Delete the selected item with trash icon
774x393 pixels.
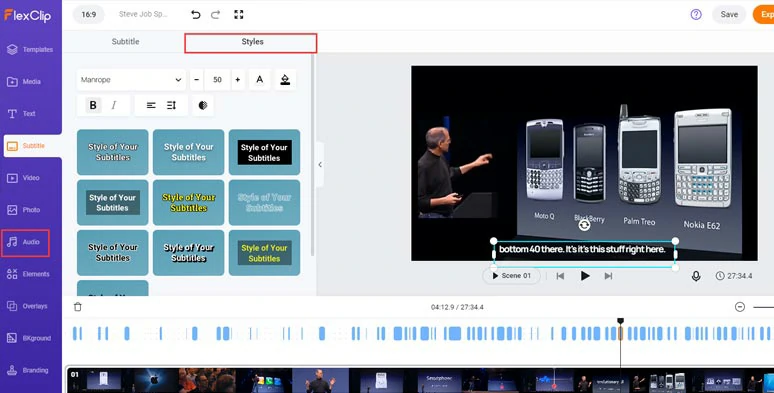[77, 307]
